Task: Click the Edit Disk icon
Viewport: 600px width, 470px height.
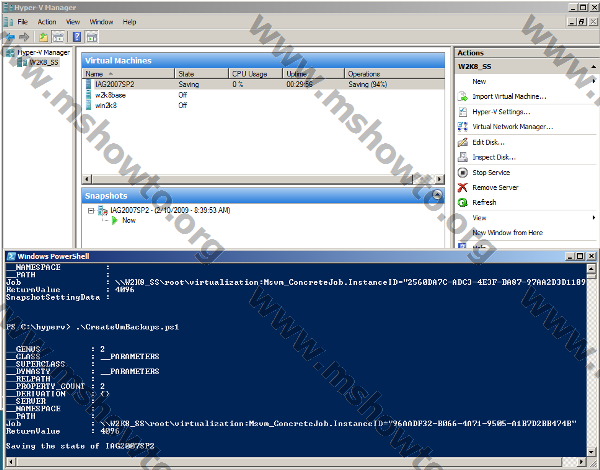Action: pos(463,142)
